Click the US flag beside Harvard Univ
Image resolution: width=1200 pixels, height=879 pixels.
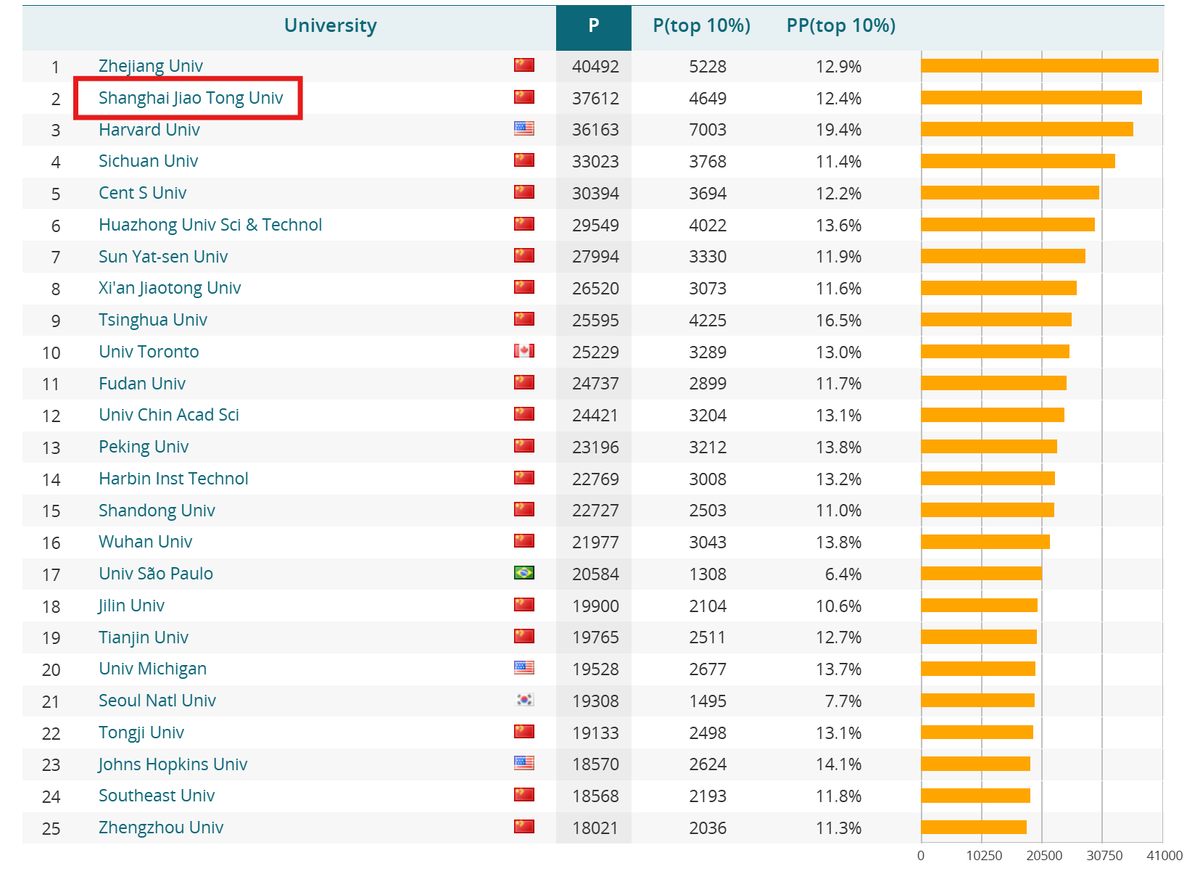[524, 129]
